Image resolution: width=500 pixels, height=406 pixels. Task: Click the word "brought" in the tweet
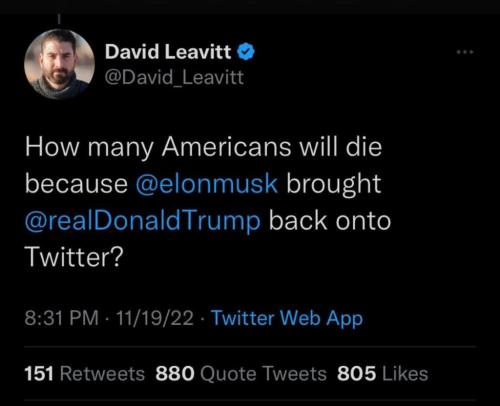[334, 184]
